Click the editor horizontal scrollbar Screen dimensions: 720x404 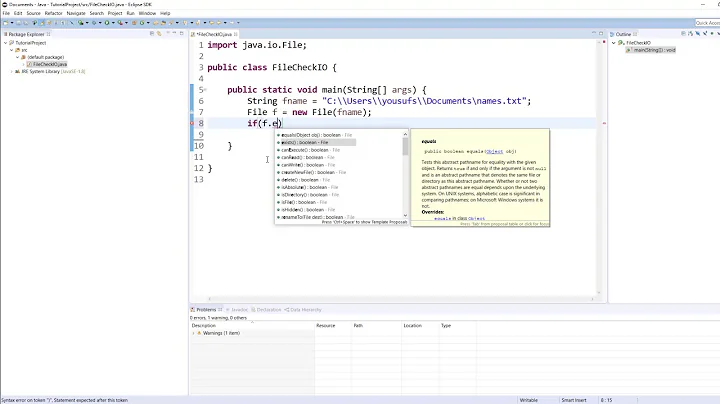click(400, 299)
